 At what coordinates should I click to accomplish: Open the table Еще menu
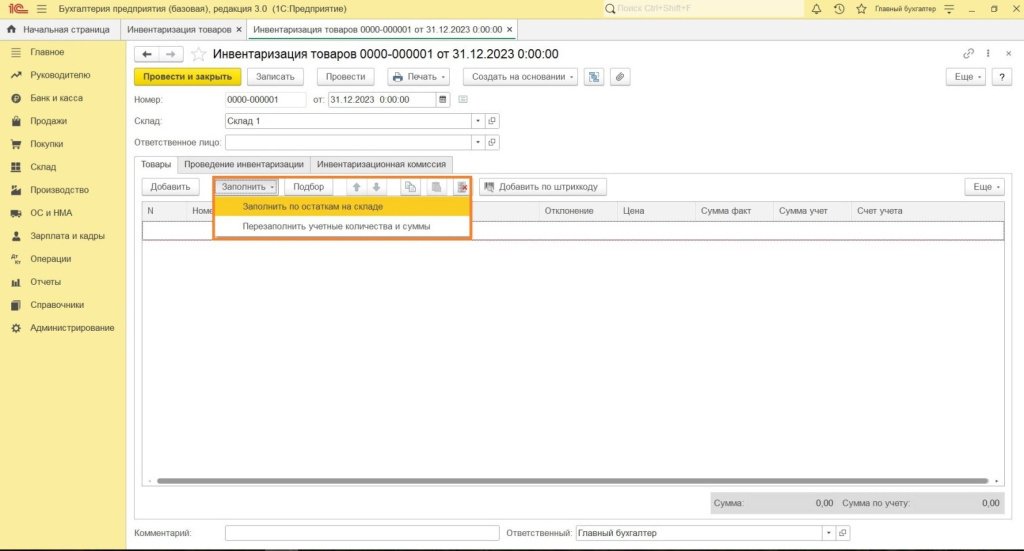(985, 187)
